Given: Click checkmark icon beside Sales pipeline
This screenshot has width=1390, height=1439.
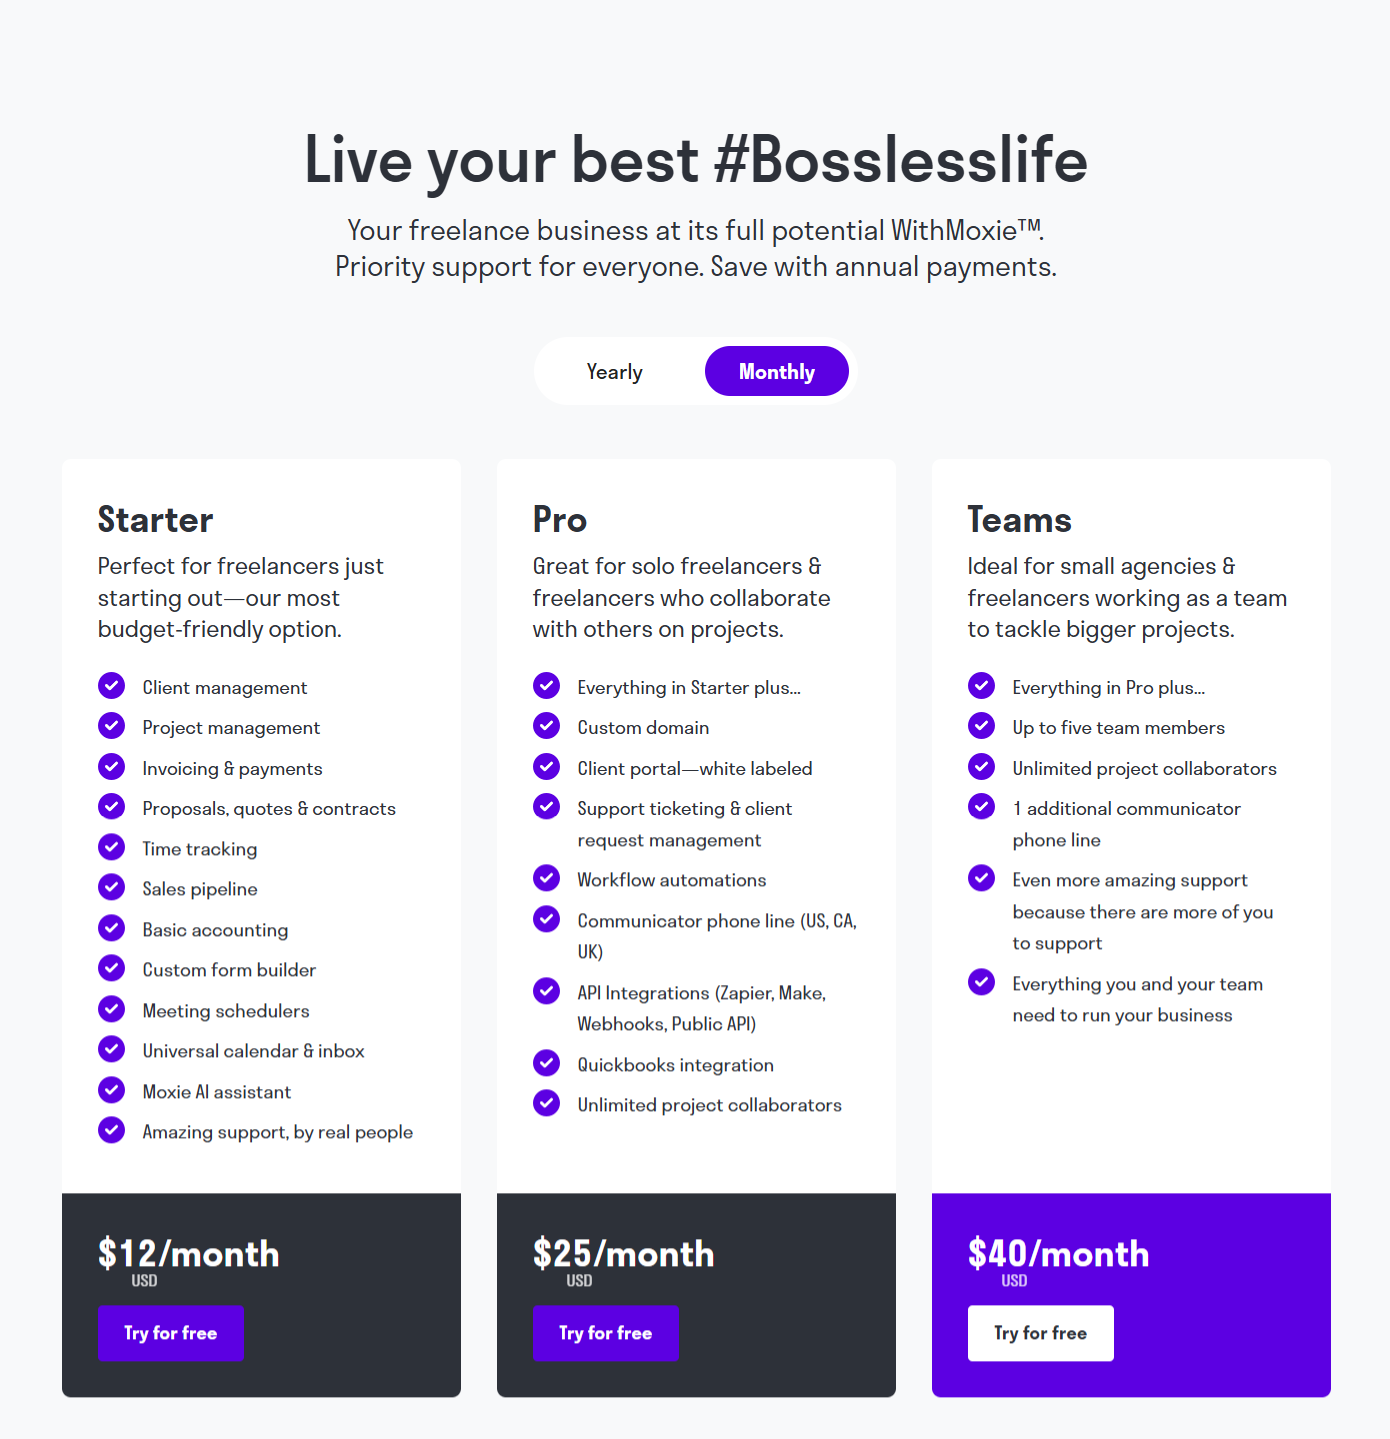Looking at the screenshot, I should point(111,887).
